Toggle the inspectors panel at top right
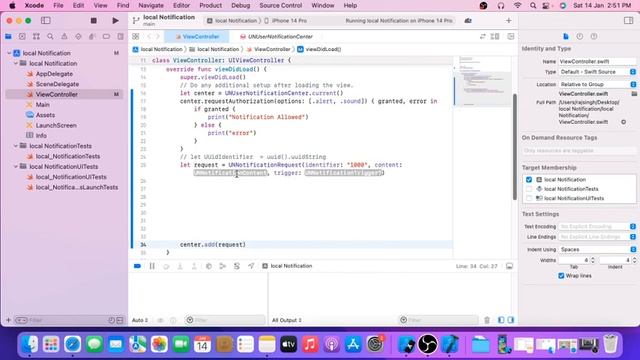Viewport: 640px width, 360px height. tap(629, 20)
